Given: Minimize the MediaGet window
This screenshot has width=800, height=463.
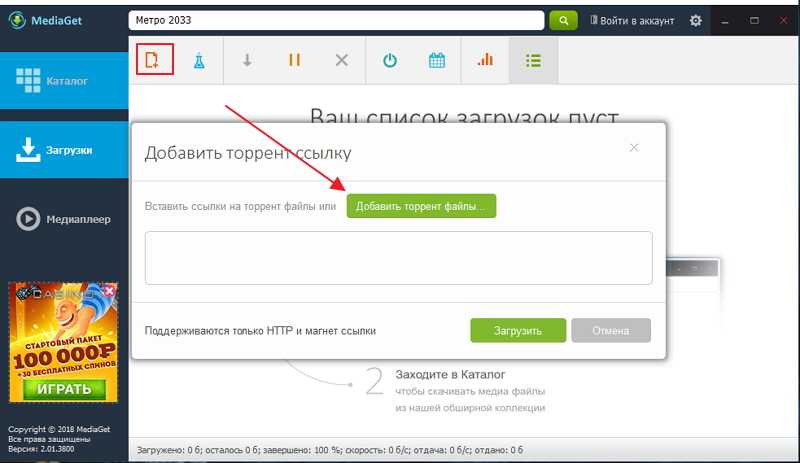Looking at the screenshot, I should click(724, 21).
